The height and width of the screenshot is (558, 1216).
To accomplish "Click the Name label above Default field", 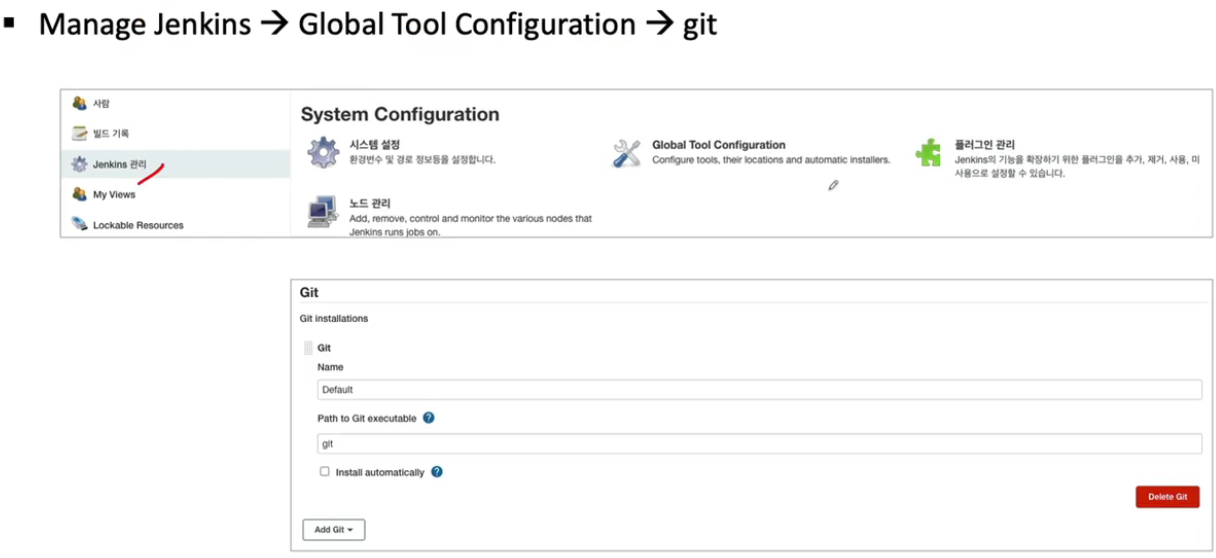I will click(x=330, y=367).
